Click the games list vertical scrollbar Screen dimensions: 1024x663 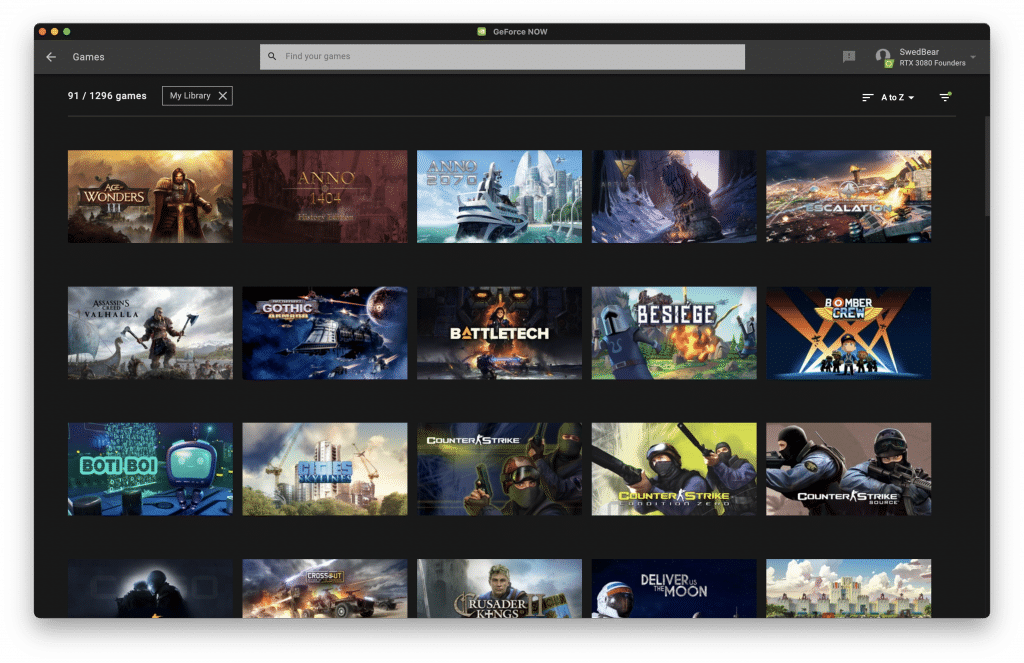point(987,167)
